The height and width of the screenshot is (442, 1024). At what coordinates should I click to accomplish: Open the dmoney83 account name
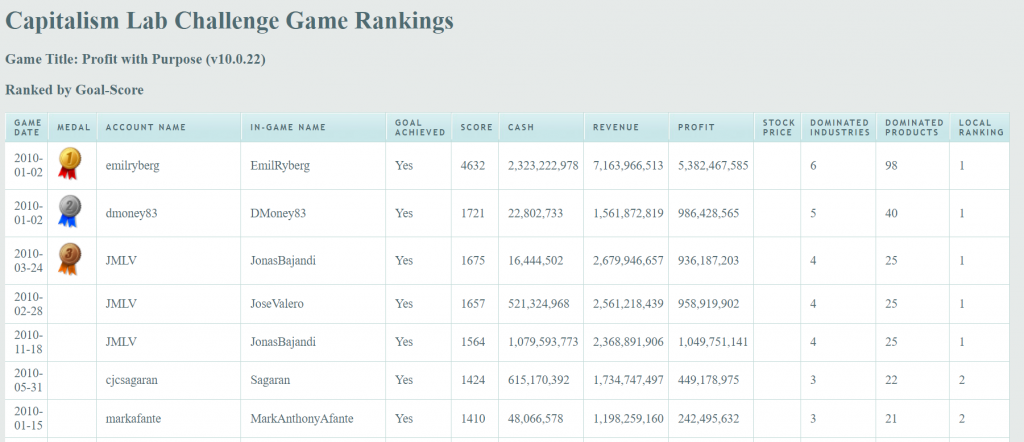click(131, 213)
